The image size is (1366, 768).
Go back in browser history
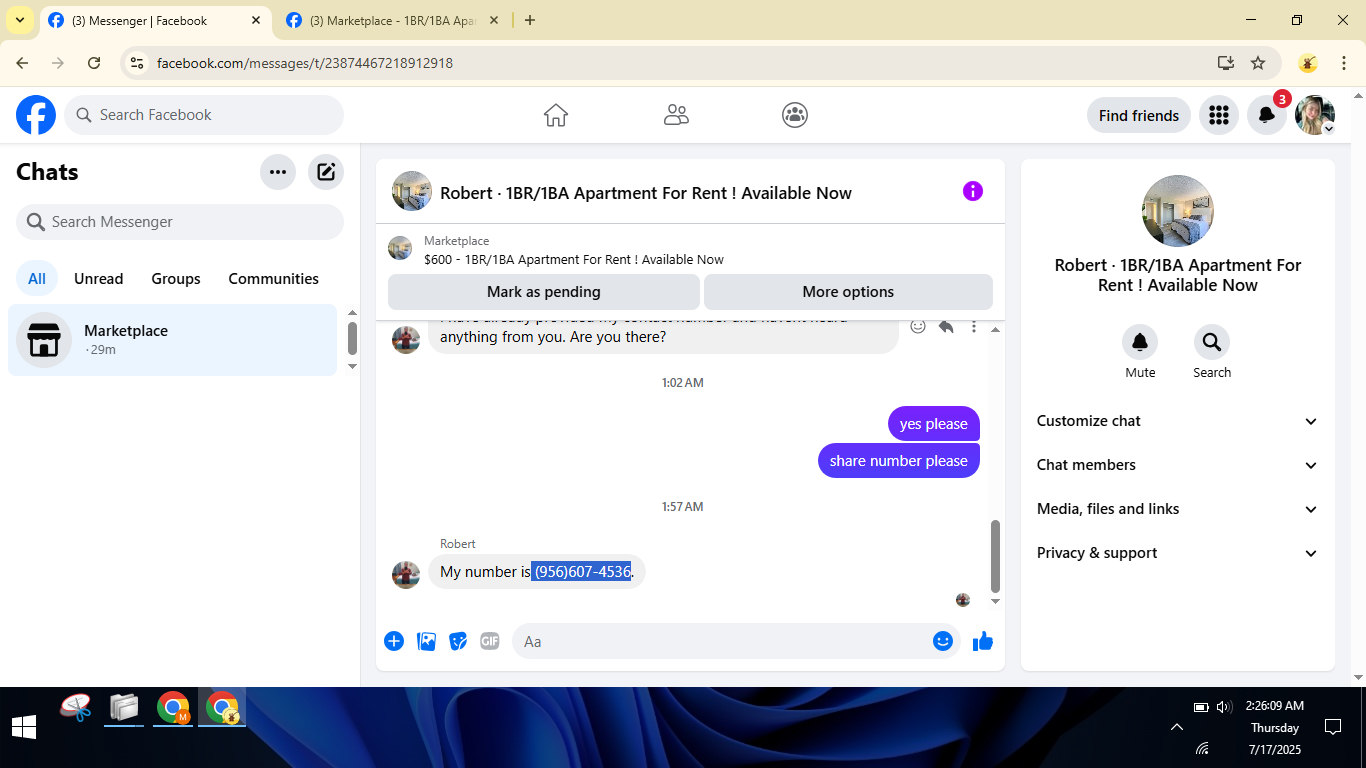[x=22, y=63]
